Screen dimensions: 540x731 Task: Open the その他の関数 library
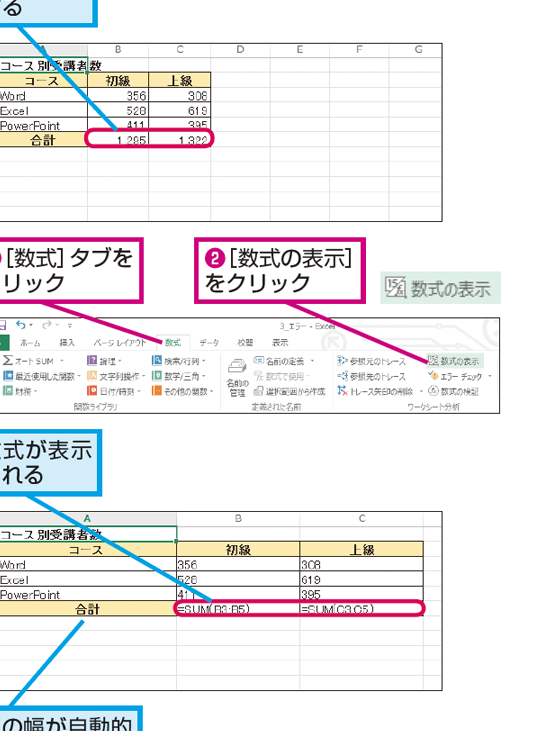182,391
